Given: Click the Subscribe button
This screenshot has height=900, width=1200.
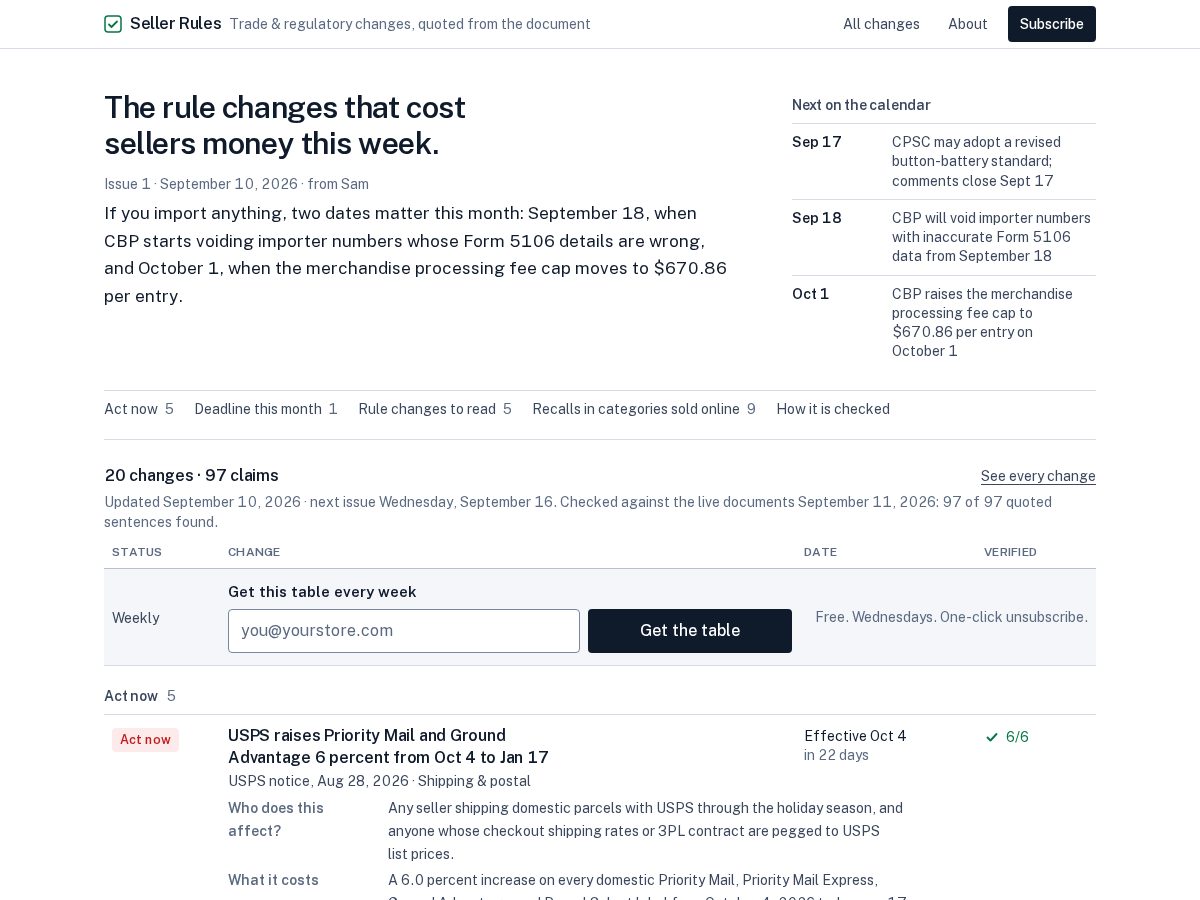Looking at the screenshot, I should pos(1051,24).
